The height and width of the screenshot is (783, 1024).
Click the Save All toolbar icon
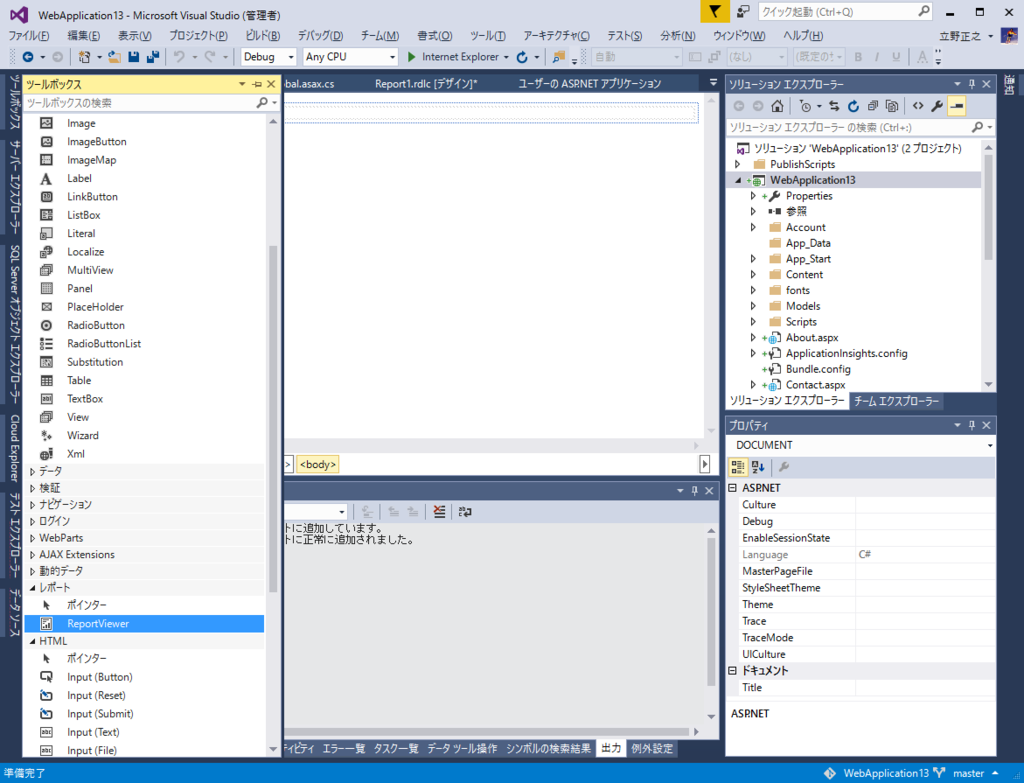click(153, 57)
